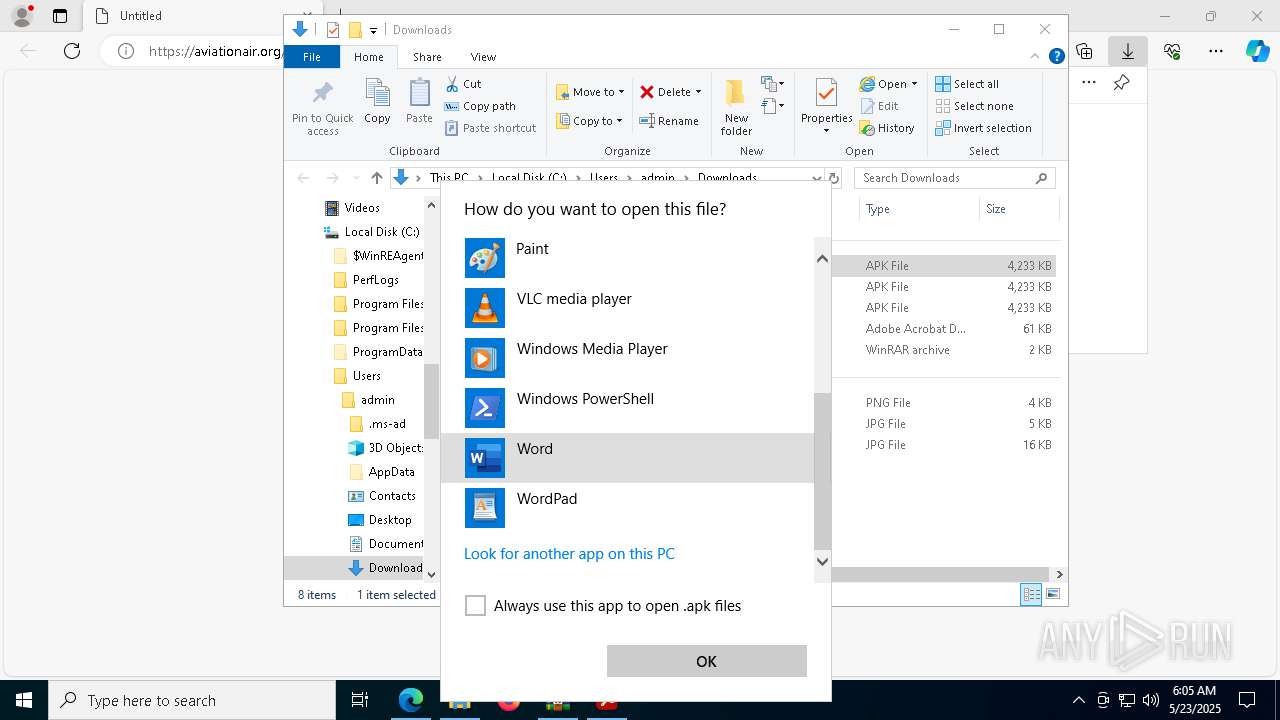The height and width of the screenshot is (720, 1280).
Task: Click Explorer Up one level arrow
Action: coord(376,178)
